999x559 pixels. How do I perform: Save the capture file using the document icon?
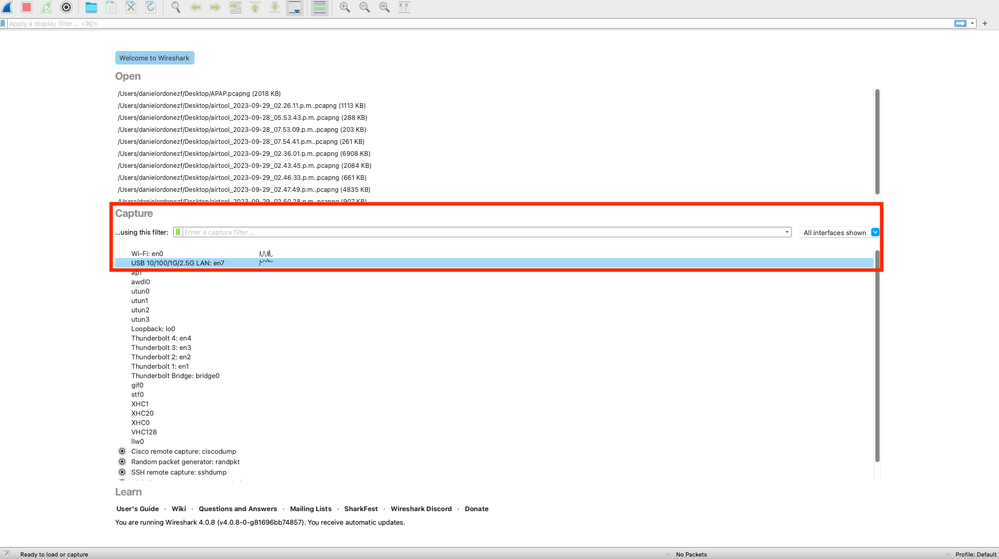[x=111, y=8]
